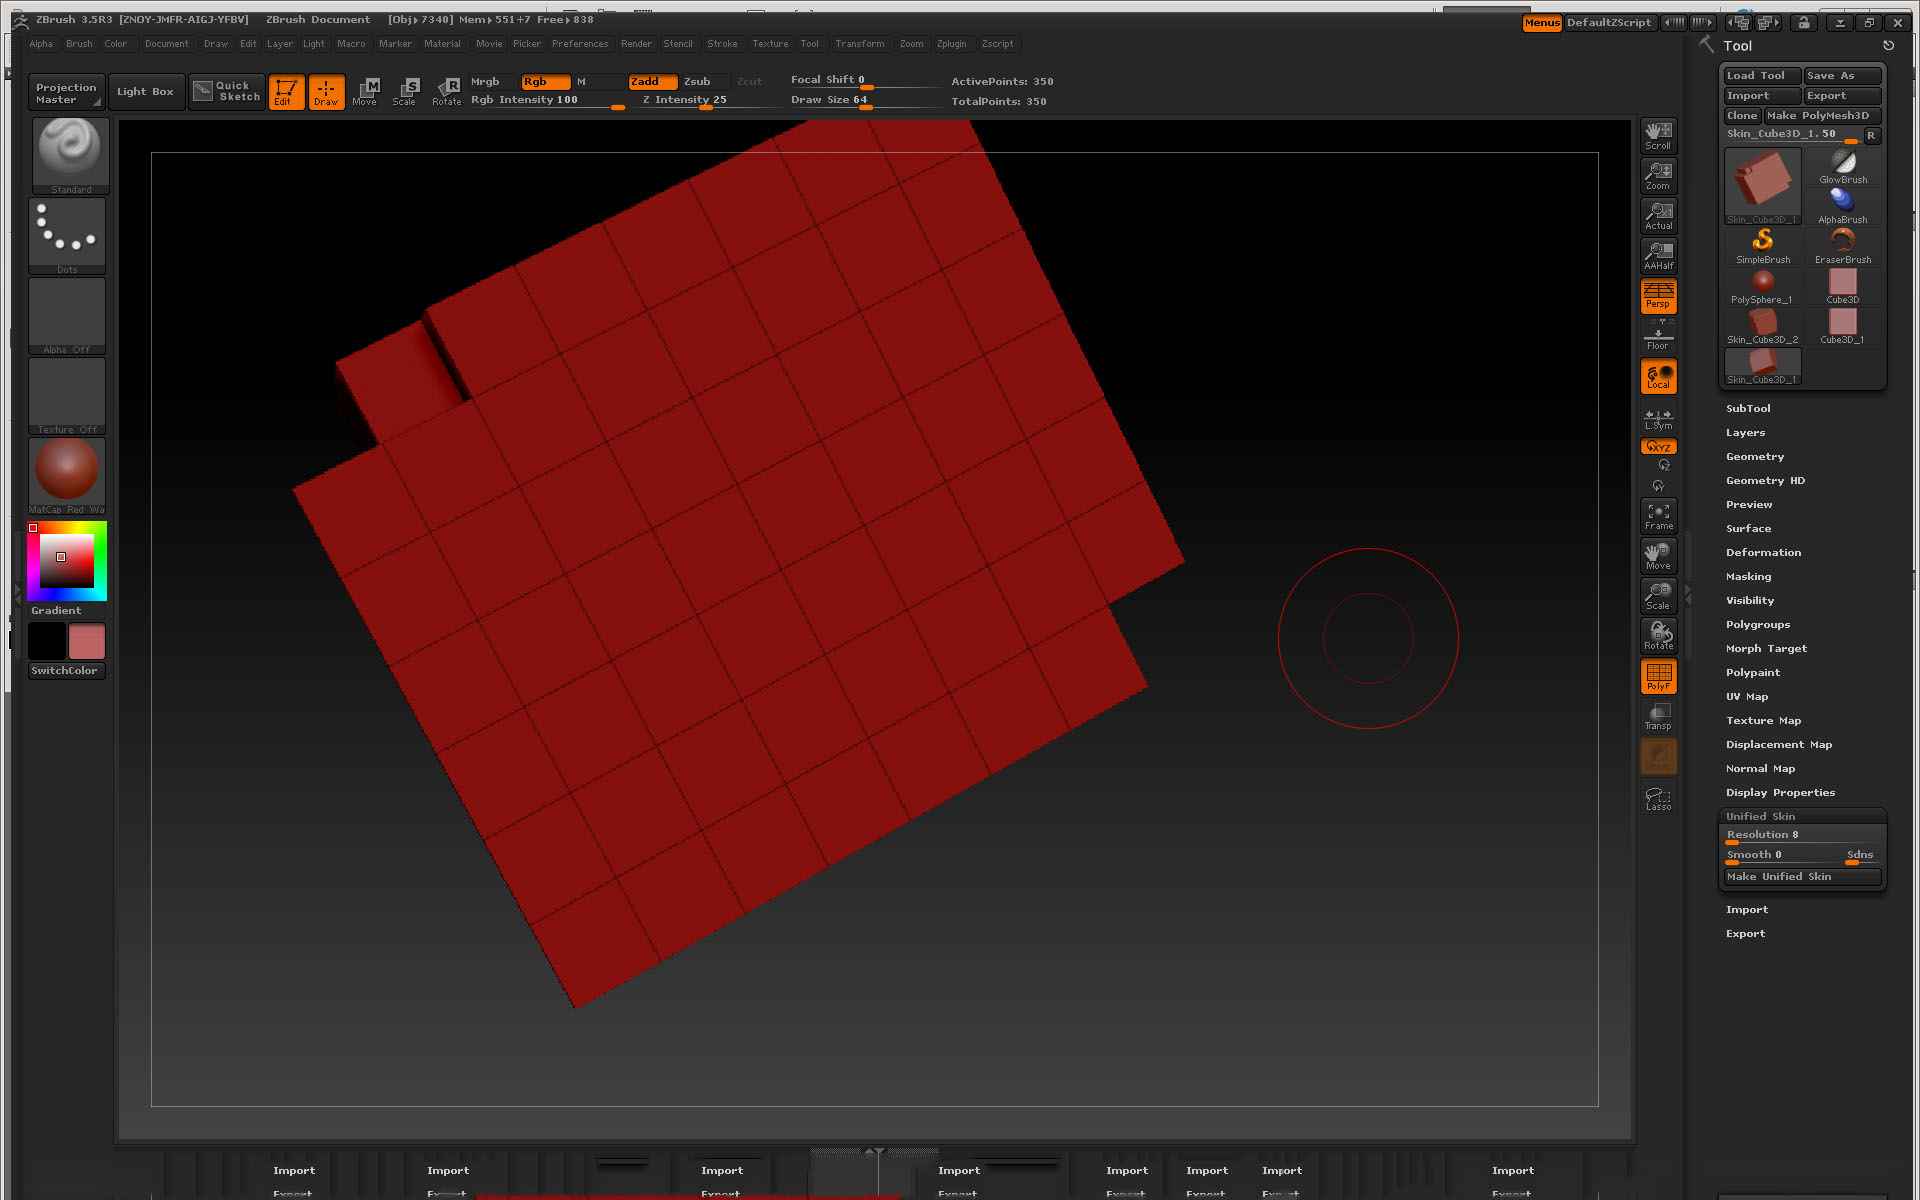Choose the EraserBrush tool icon
Screen dimensions: 1920x1200
pyautogui.click(x=1842, y=246)
